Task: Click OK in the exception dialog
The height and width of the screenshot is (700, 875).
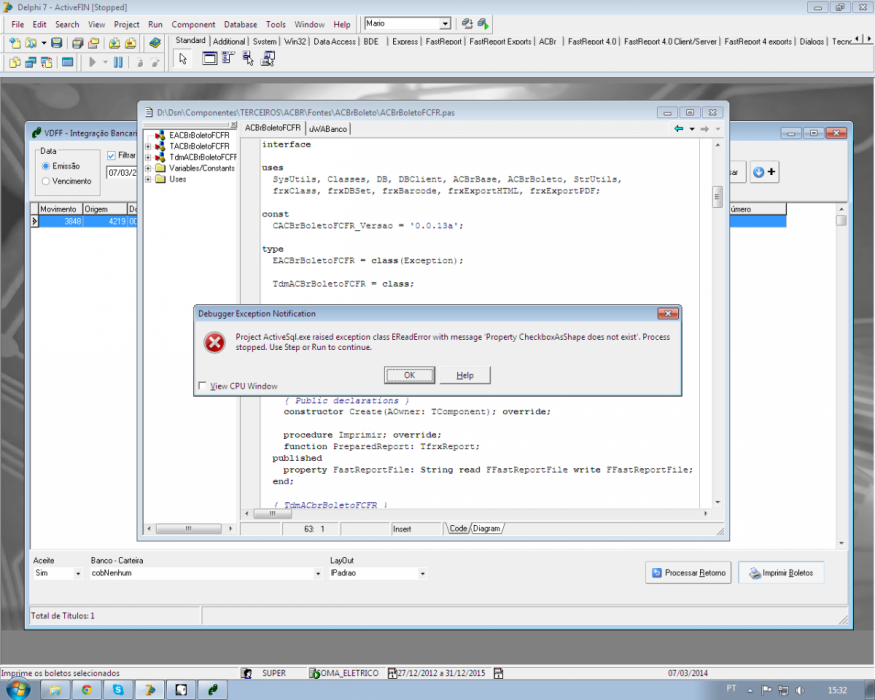Action: (x=409, y=375)
